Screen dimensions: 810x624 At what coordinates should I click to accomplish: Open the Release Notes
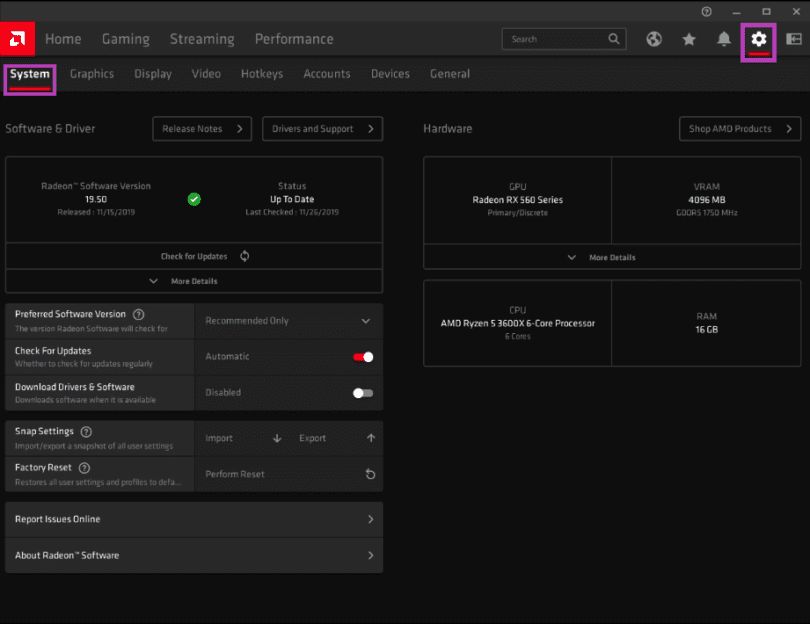(202, 128)
